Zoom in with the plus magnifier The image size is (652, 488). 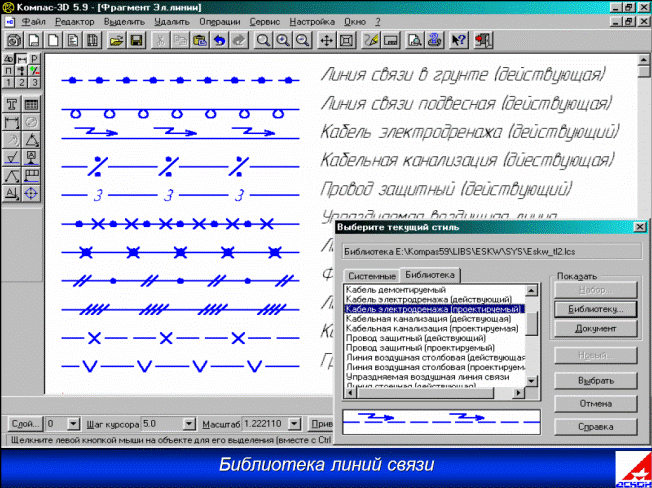point(283,41)
